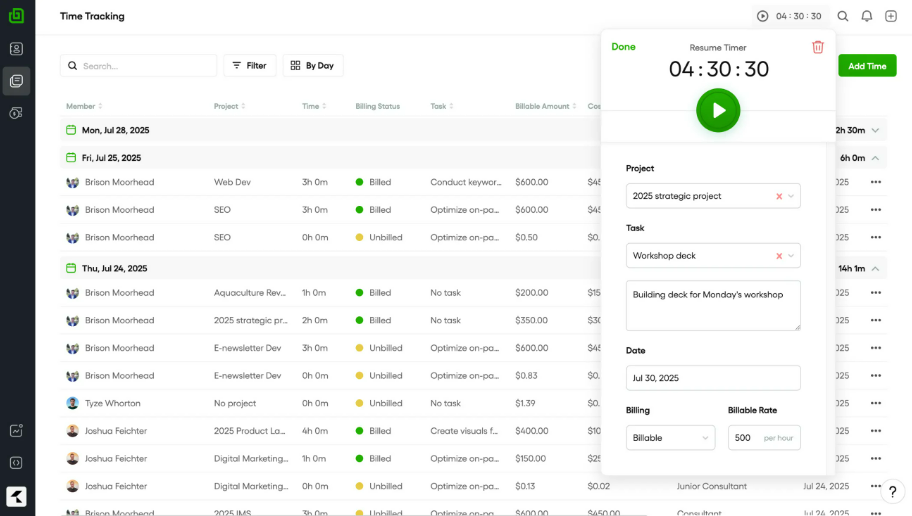Open the reports chart sidebar icon
The width and height of the screenshot is (912, 516).
[16, 430]
